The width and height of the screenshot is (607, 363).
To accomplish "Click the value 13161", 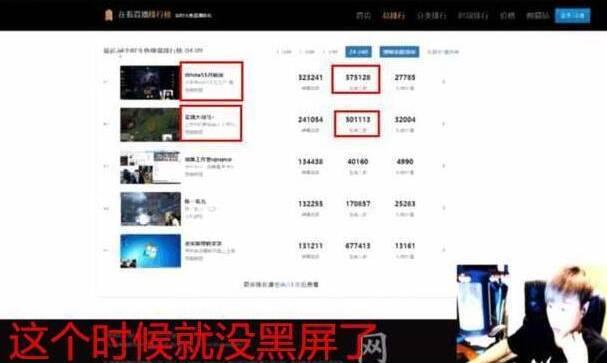I will (x=405, y=246).
